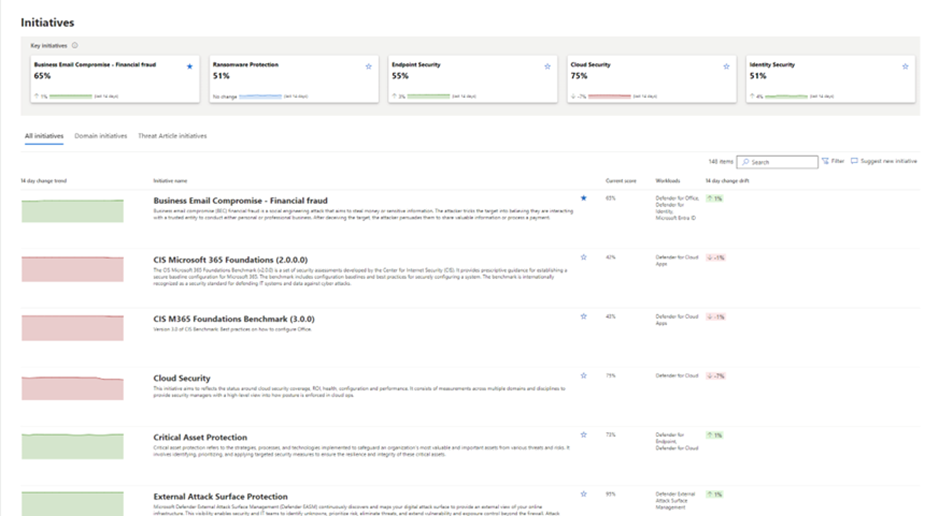Image resolution: width=939 pixels, height=516 pixels.
Task: Click drift badge for Cloud Security row
Action: pyautogui.click(x=716, y=376)
